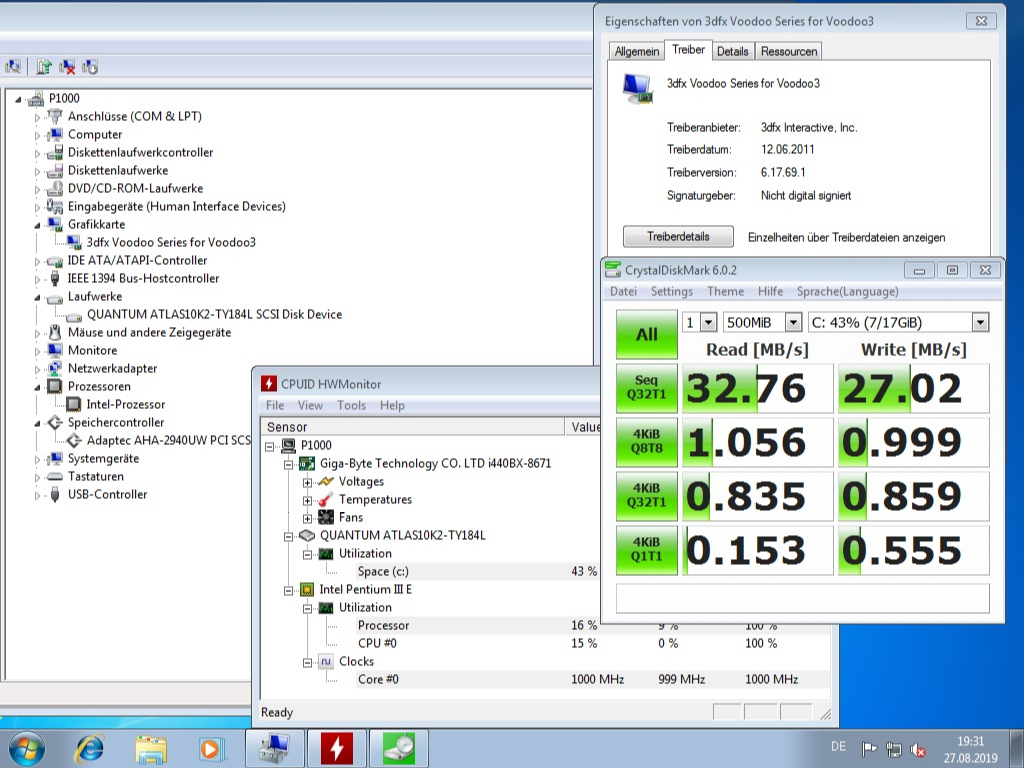Open the File menu in HWMonitor
Screen dimensions: 1024x768
click(x=275, y=406)
